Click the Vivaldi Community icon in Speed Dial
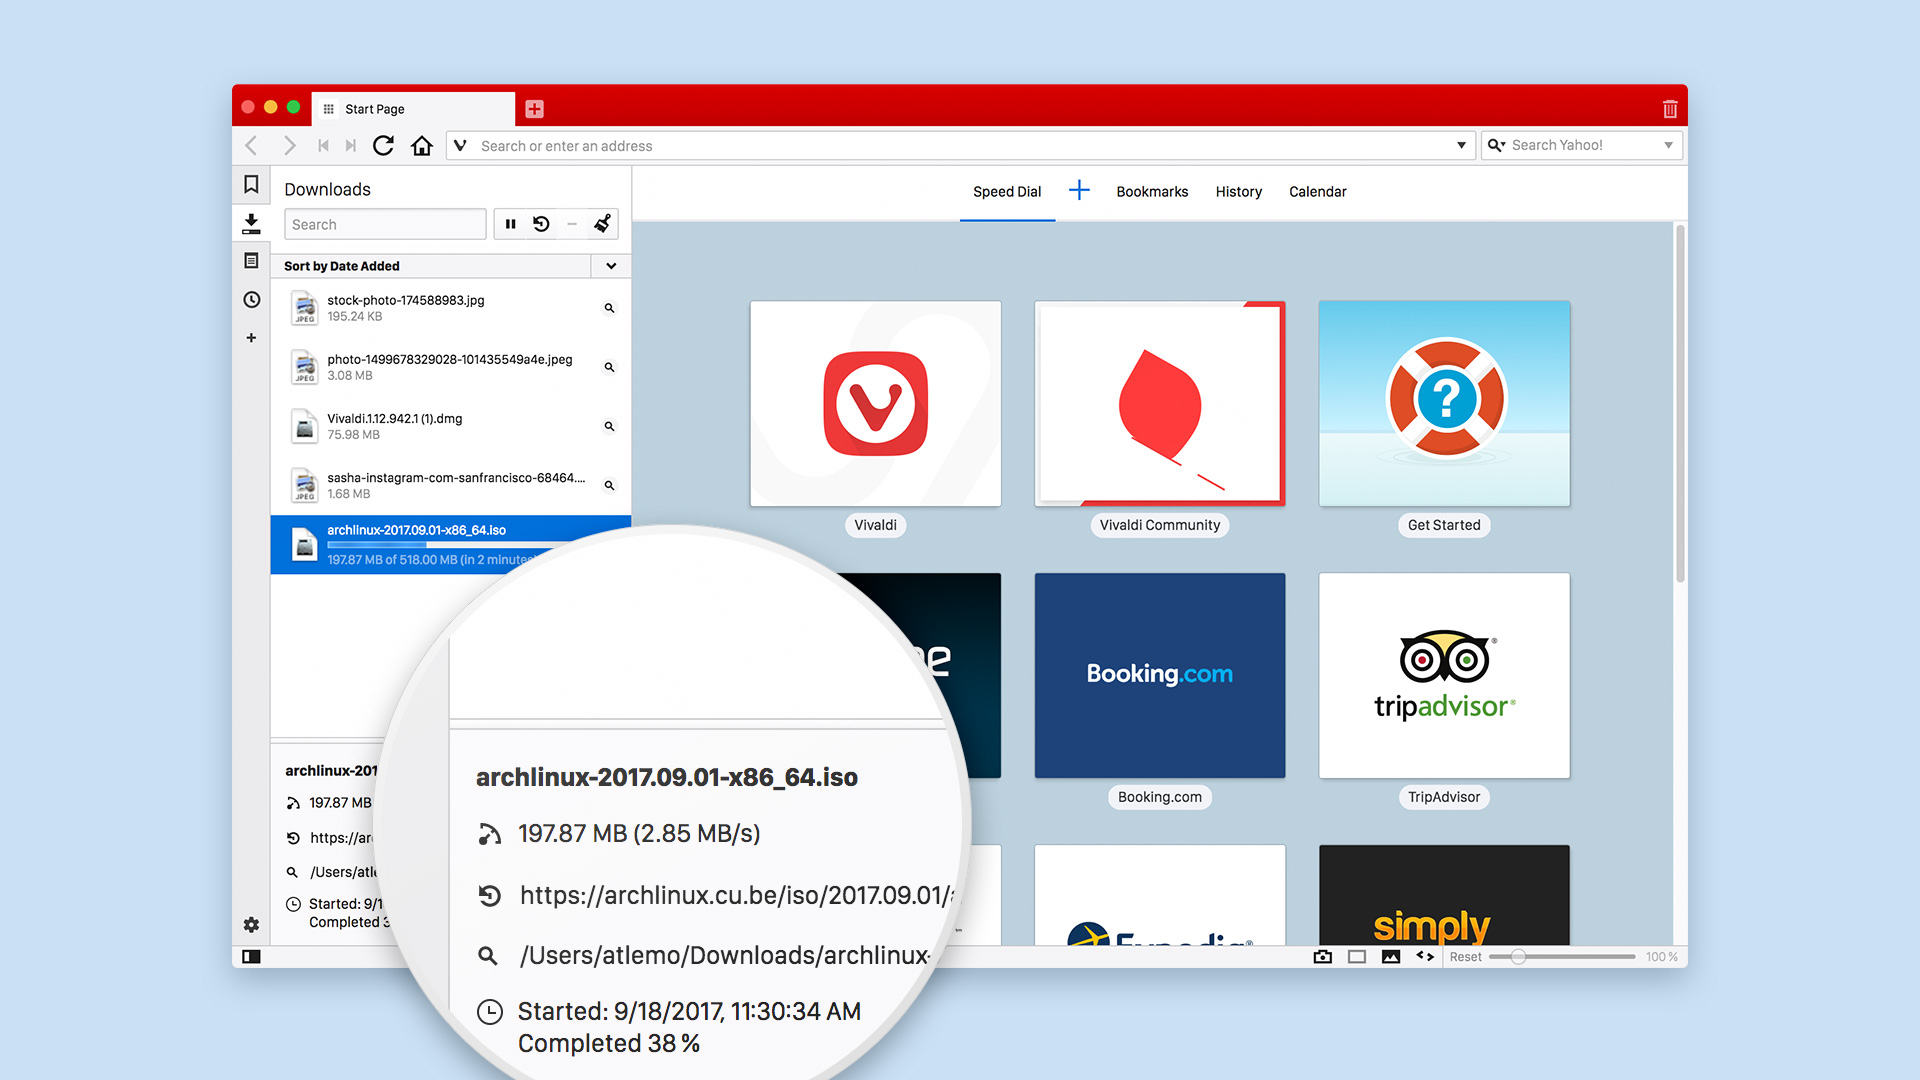 [1159, 402]
